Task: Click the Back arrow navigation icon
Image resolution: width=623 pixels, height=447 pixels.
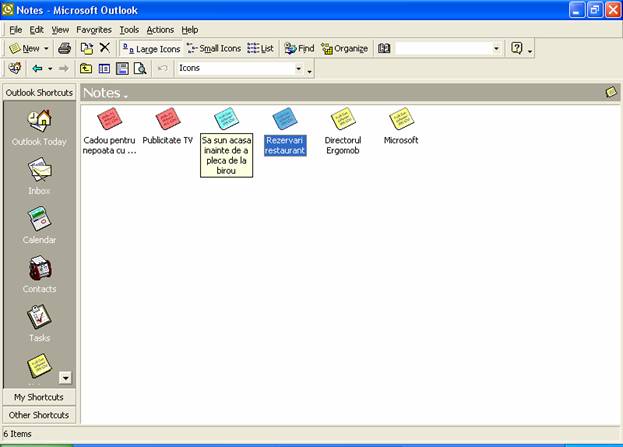Action: (x=37, y=69)
